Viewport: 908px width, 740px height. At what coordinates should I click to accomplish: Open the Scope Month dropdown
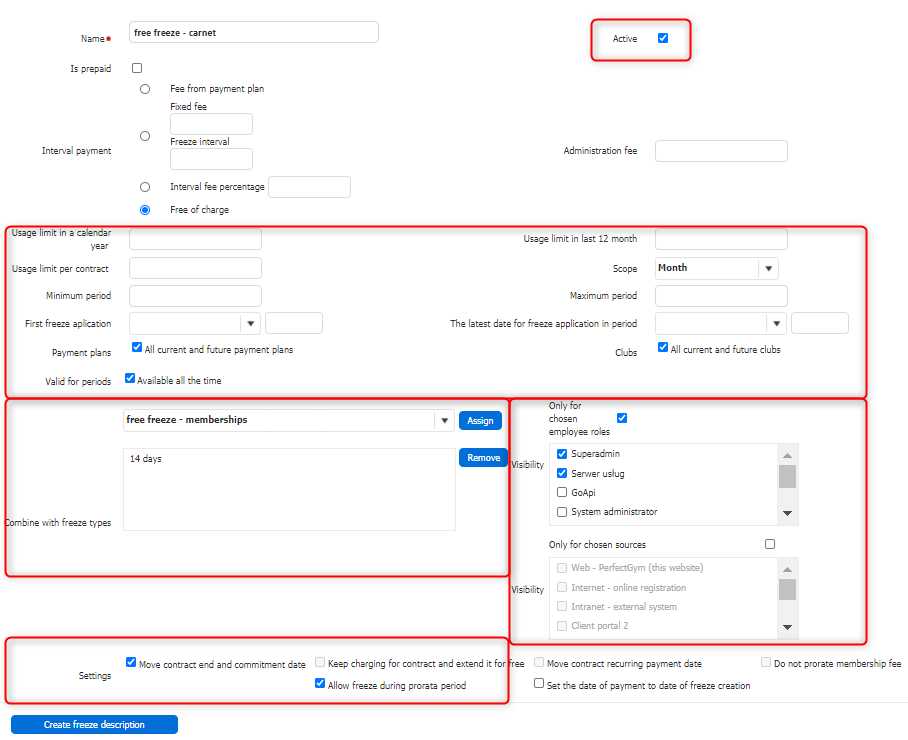coord(767,268)
